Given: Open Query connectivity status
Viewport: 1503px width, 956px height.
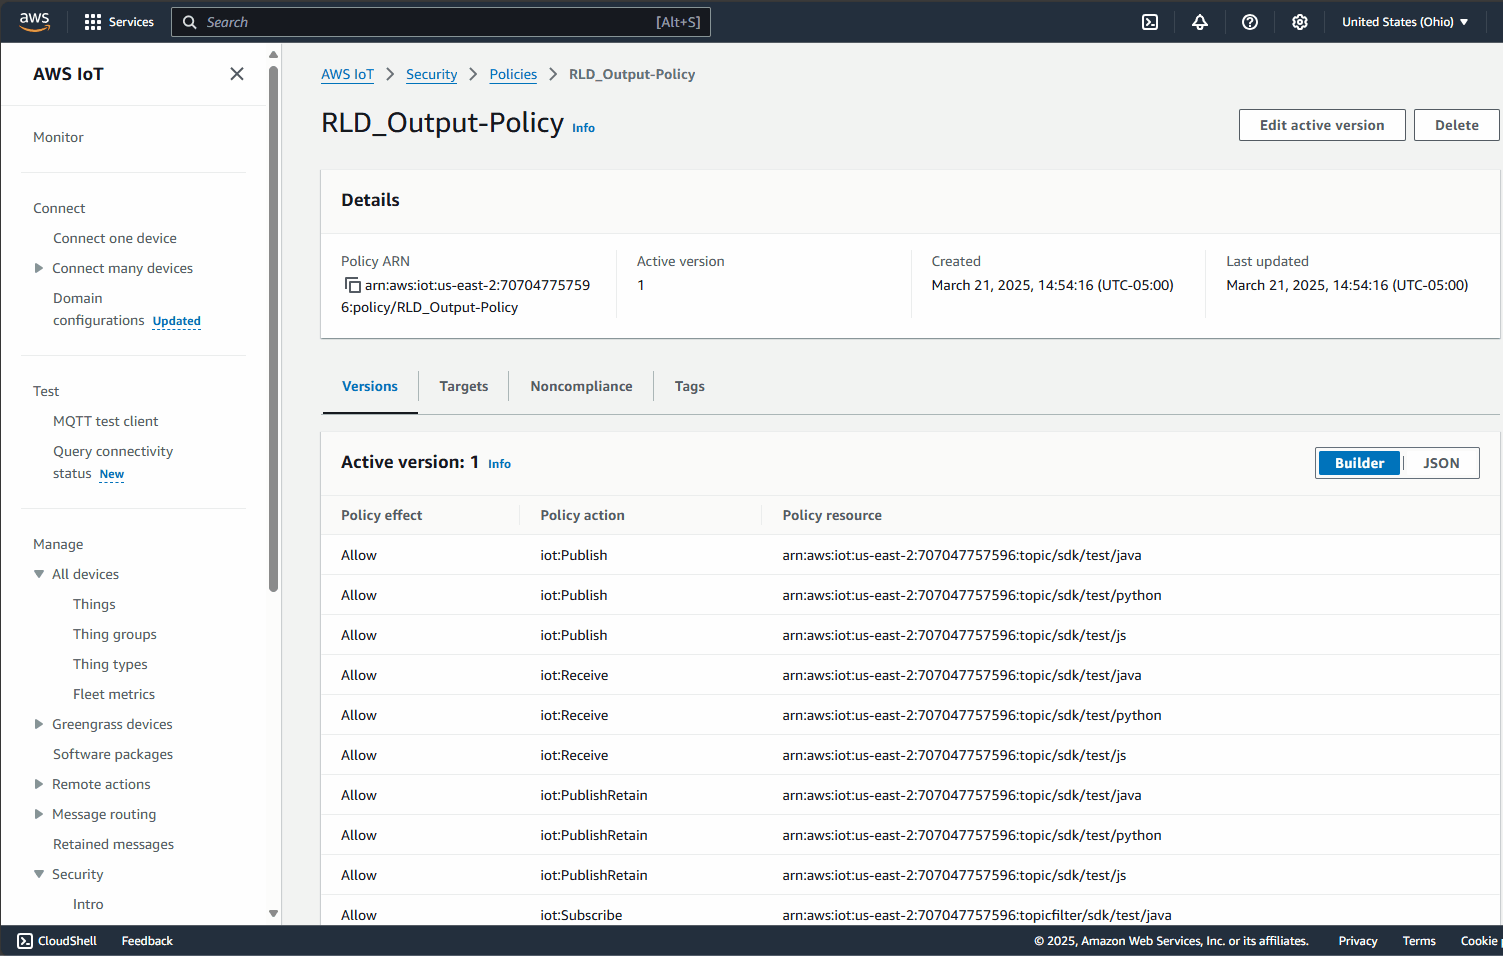Looking at the screenshot, I should click(113, 462).
